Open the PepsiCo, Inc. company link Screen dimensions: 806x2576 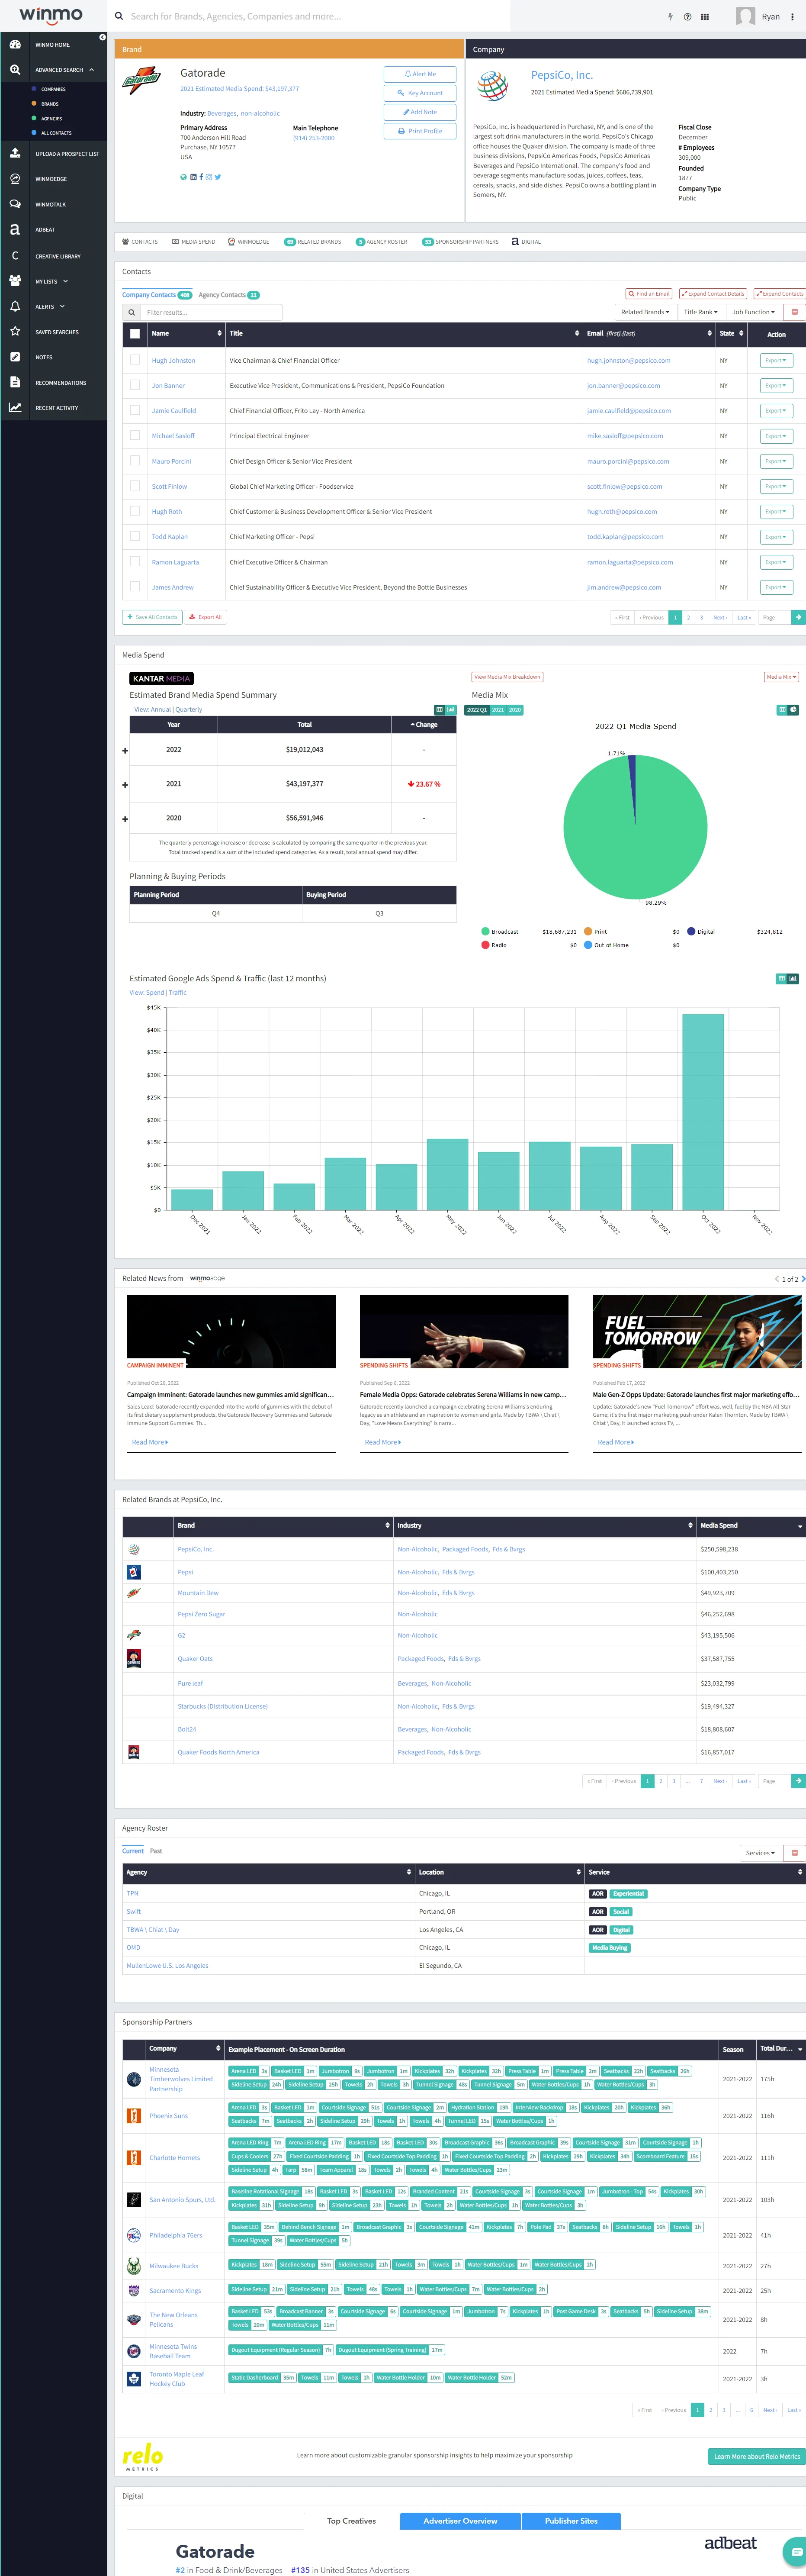pos(562,75)
